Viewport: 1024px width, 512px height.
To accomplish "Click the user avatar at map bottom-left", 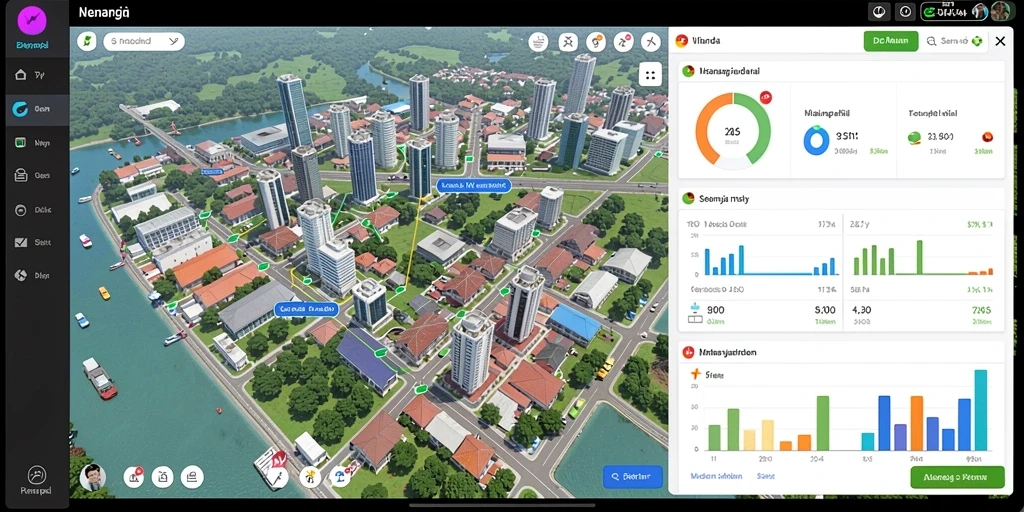I will (x=93, y=477).
